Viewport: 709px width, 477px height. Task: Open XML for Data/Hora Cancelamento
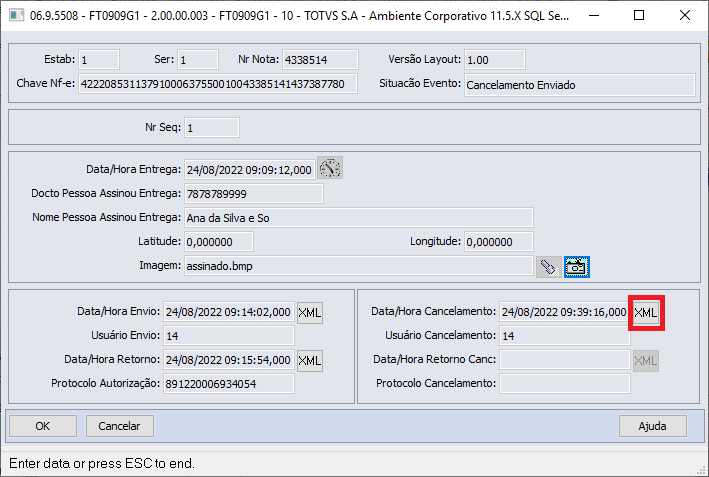[x=646, y=313]
